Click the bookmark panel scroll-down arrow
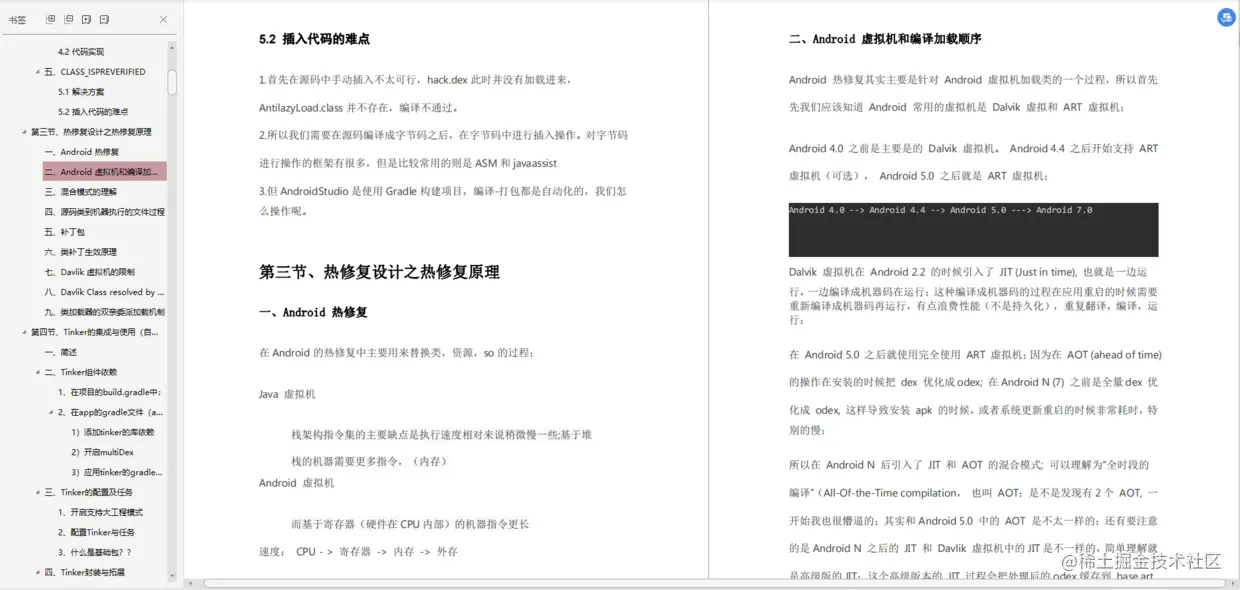Viewport: 1240px width, 590px height. (172, 576)
